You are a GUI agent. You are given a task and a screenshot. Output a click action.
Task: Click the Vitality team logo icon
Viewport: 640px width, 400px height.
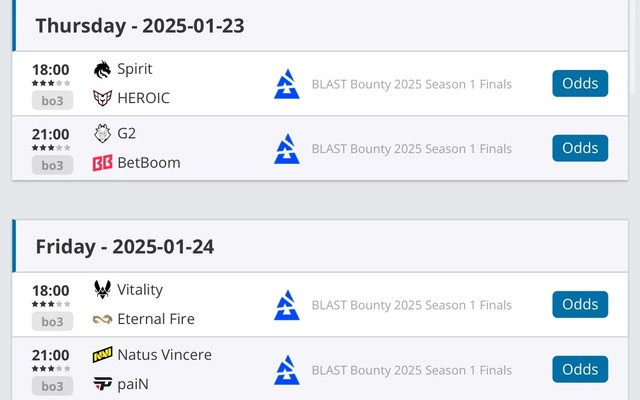click(x=102, y=289)
